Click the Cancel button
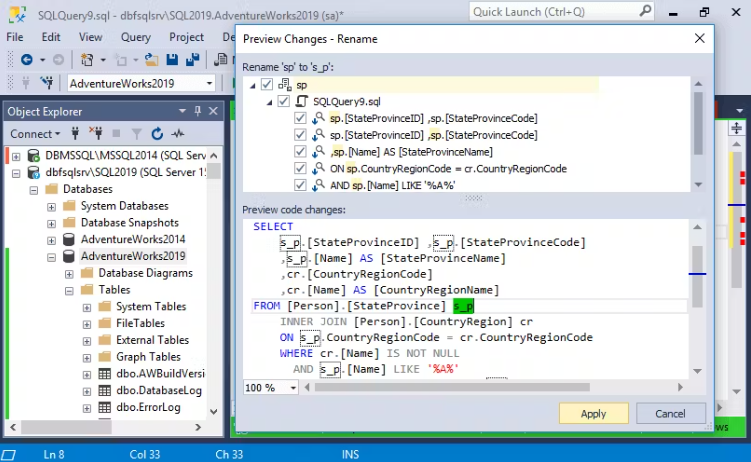751x462 pixels. [670, 414]
